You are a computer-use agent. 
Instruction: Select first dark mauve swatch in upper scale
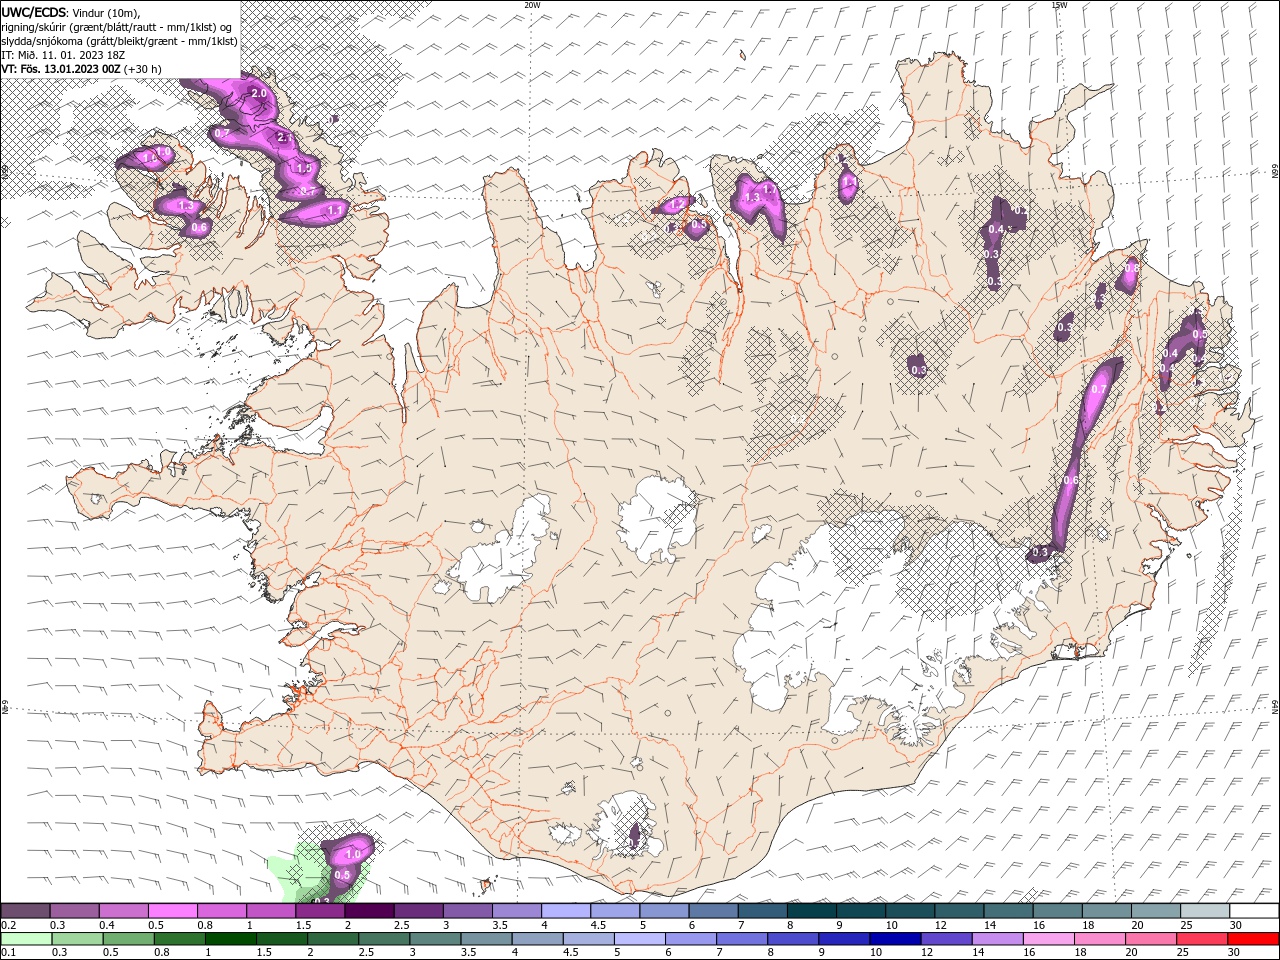pyautogui.click(x=25, y=911)
